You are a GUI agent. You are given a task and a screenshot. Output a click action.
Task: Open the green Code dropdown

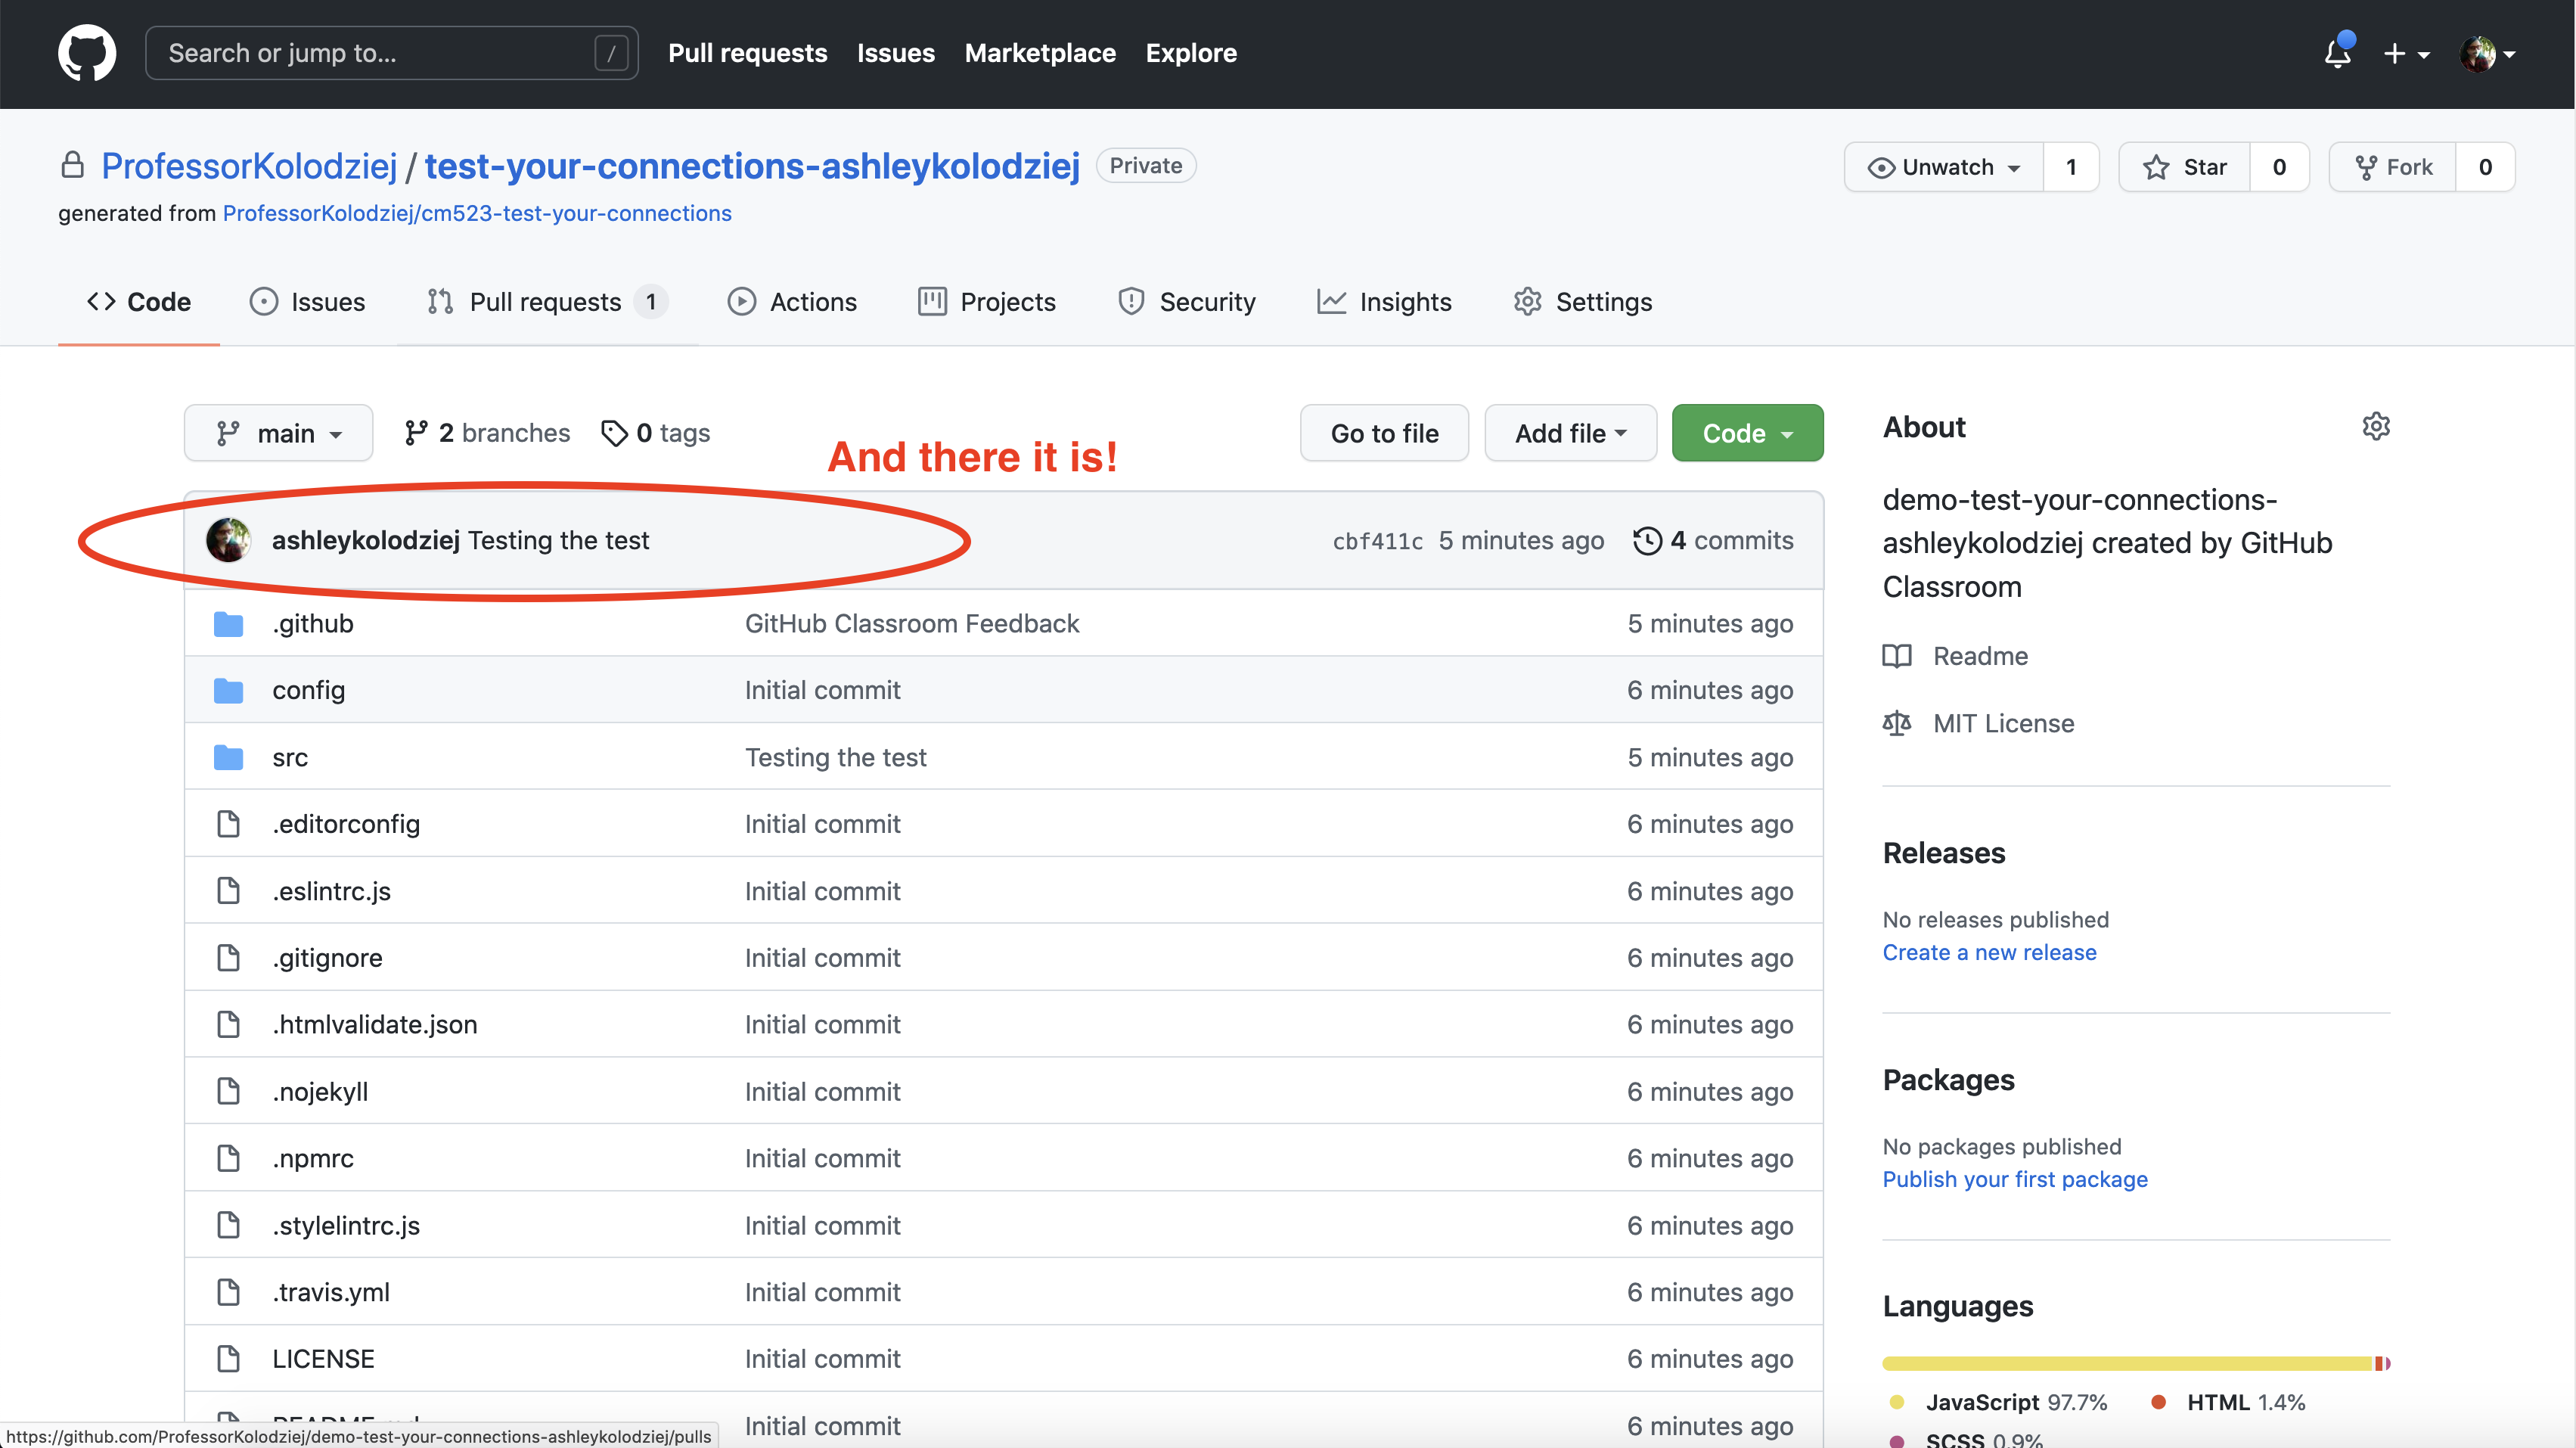pos(1747,433)
